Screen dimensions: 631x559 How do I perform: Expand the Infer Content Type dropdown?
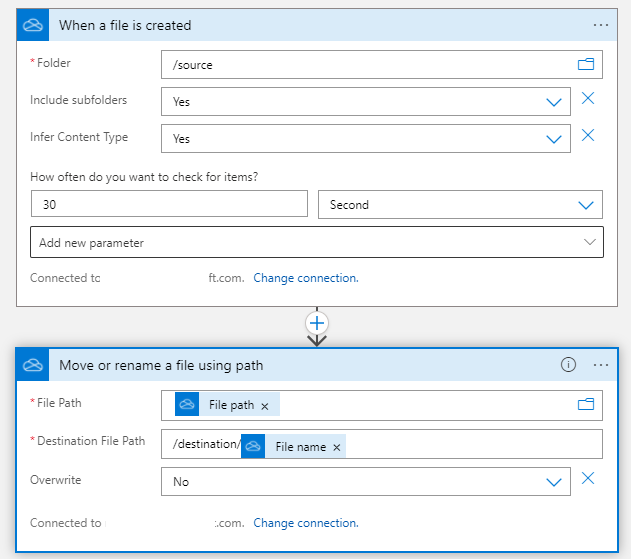554,139
